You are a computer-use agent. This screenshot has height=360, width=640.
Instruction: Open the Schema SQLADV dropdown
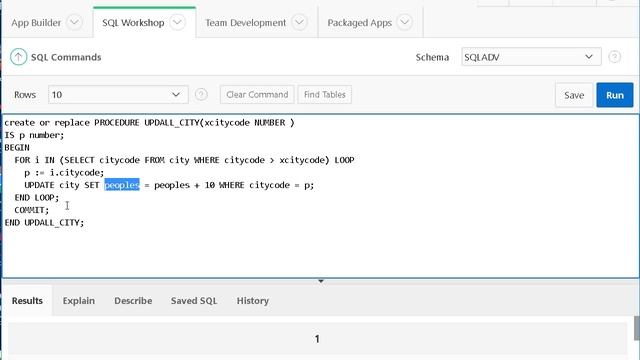531,57
